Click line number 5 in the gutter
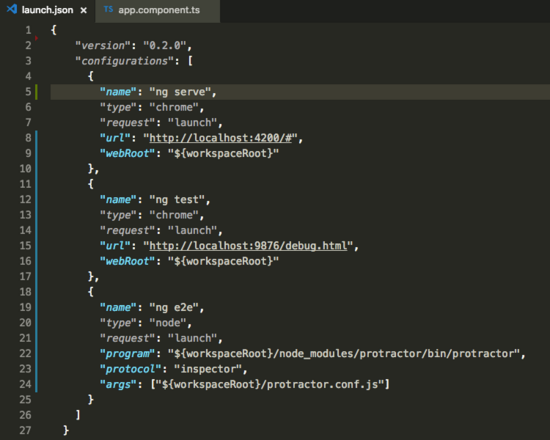The width and height of the screenshot is (550, 440). [28, 92]
